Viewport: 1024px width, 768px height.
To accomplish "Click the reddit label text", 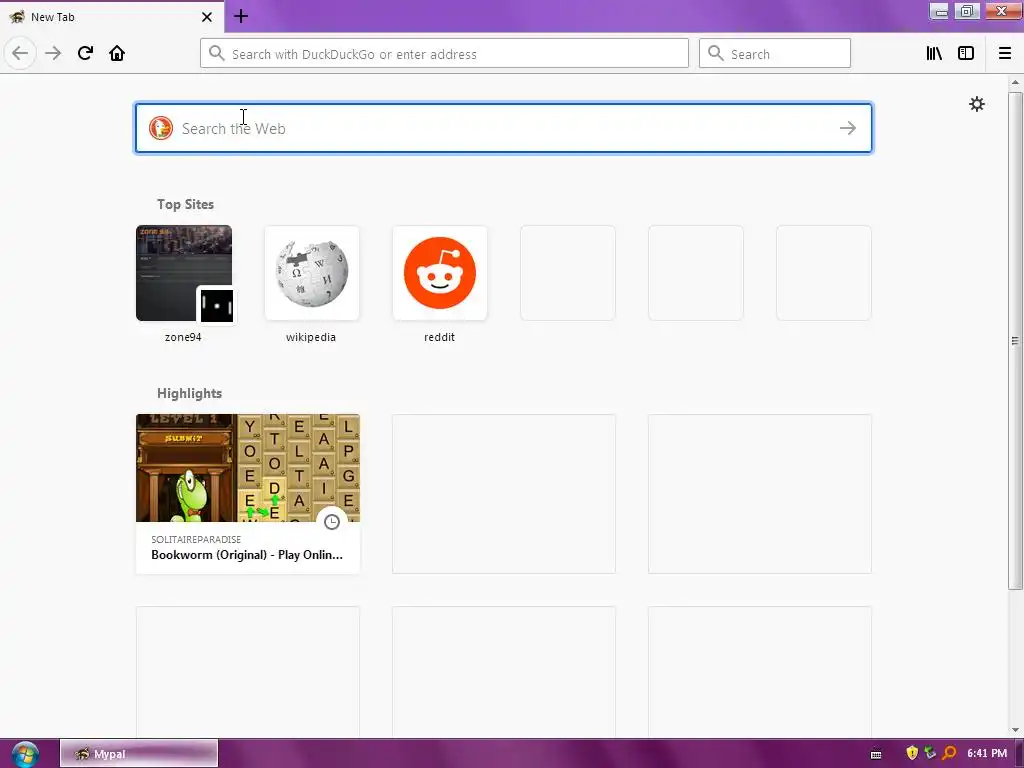I will click(440, 337).
